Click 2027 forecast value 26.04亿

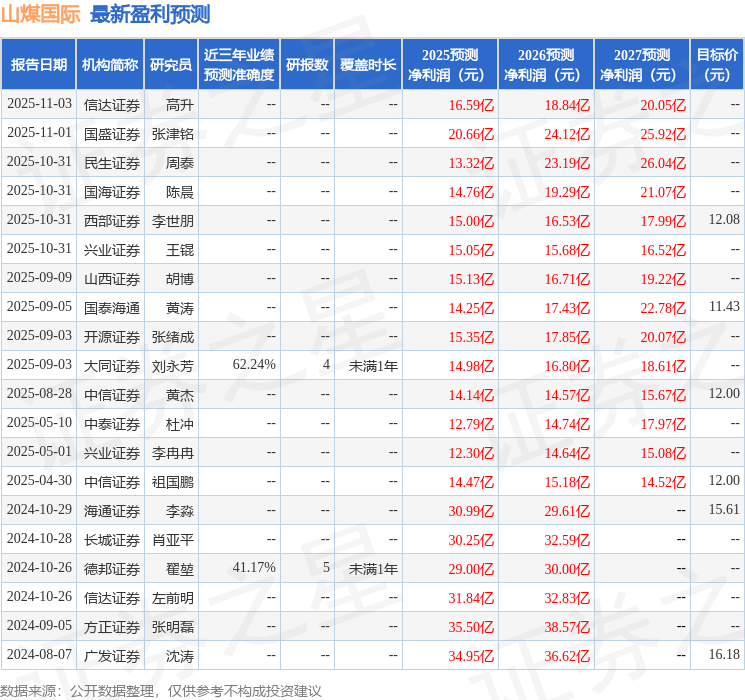point(663,163)
